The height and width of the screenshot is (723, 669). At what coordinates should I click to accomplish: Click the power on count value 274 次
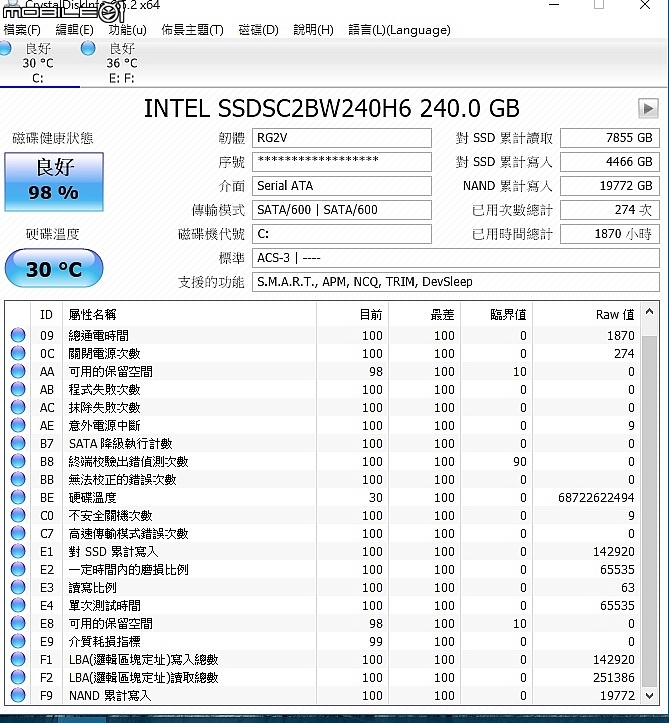tap(610, 210)
